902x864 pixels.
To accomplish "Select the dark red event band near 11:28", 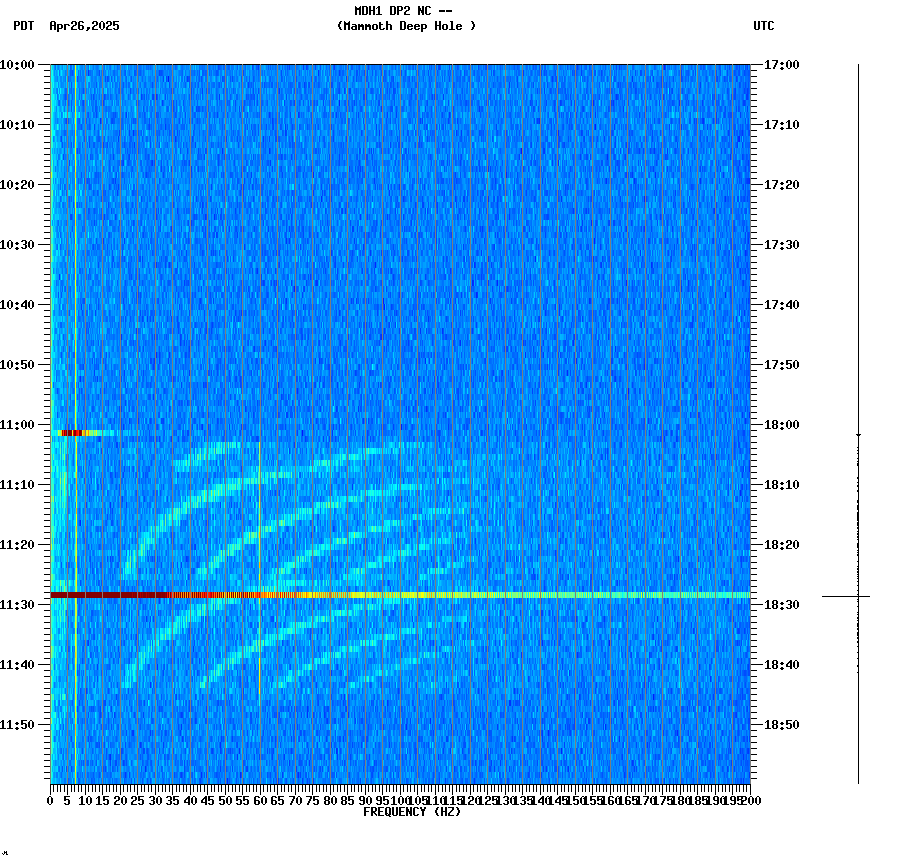I will pos(300,596).
